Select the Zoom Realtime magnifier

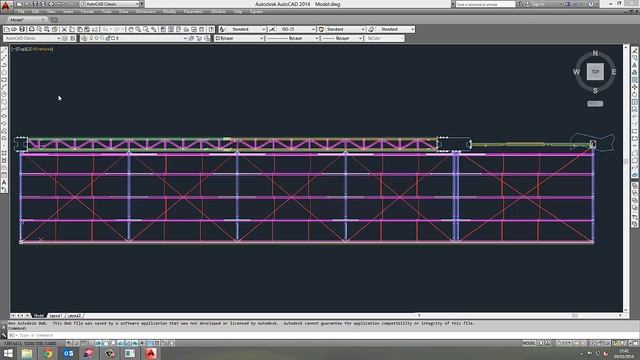point(138,29)
